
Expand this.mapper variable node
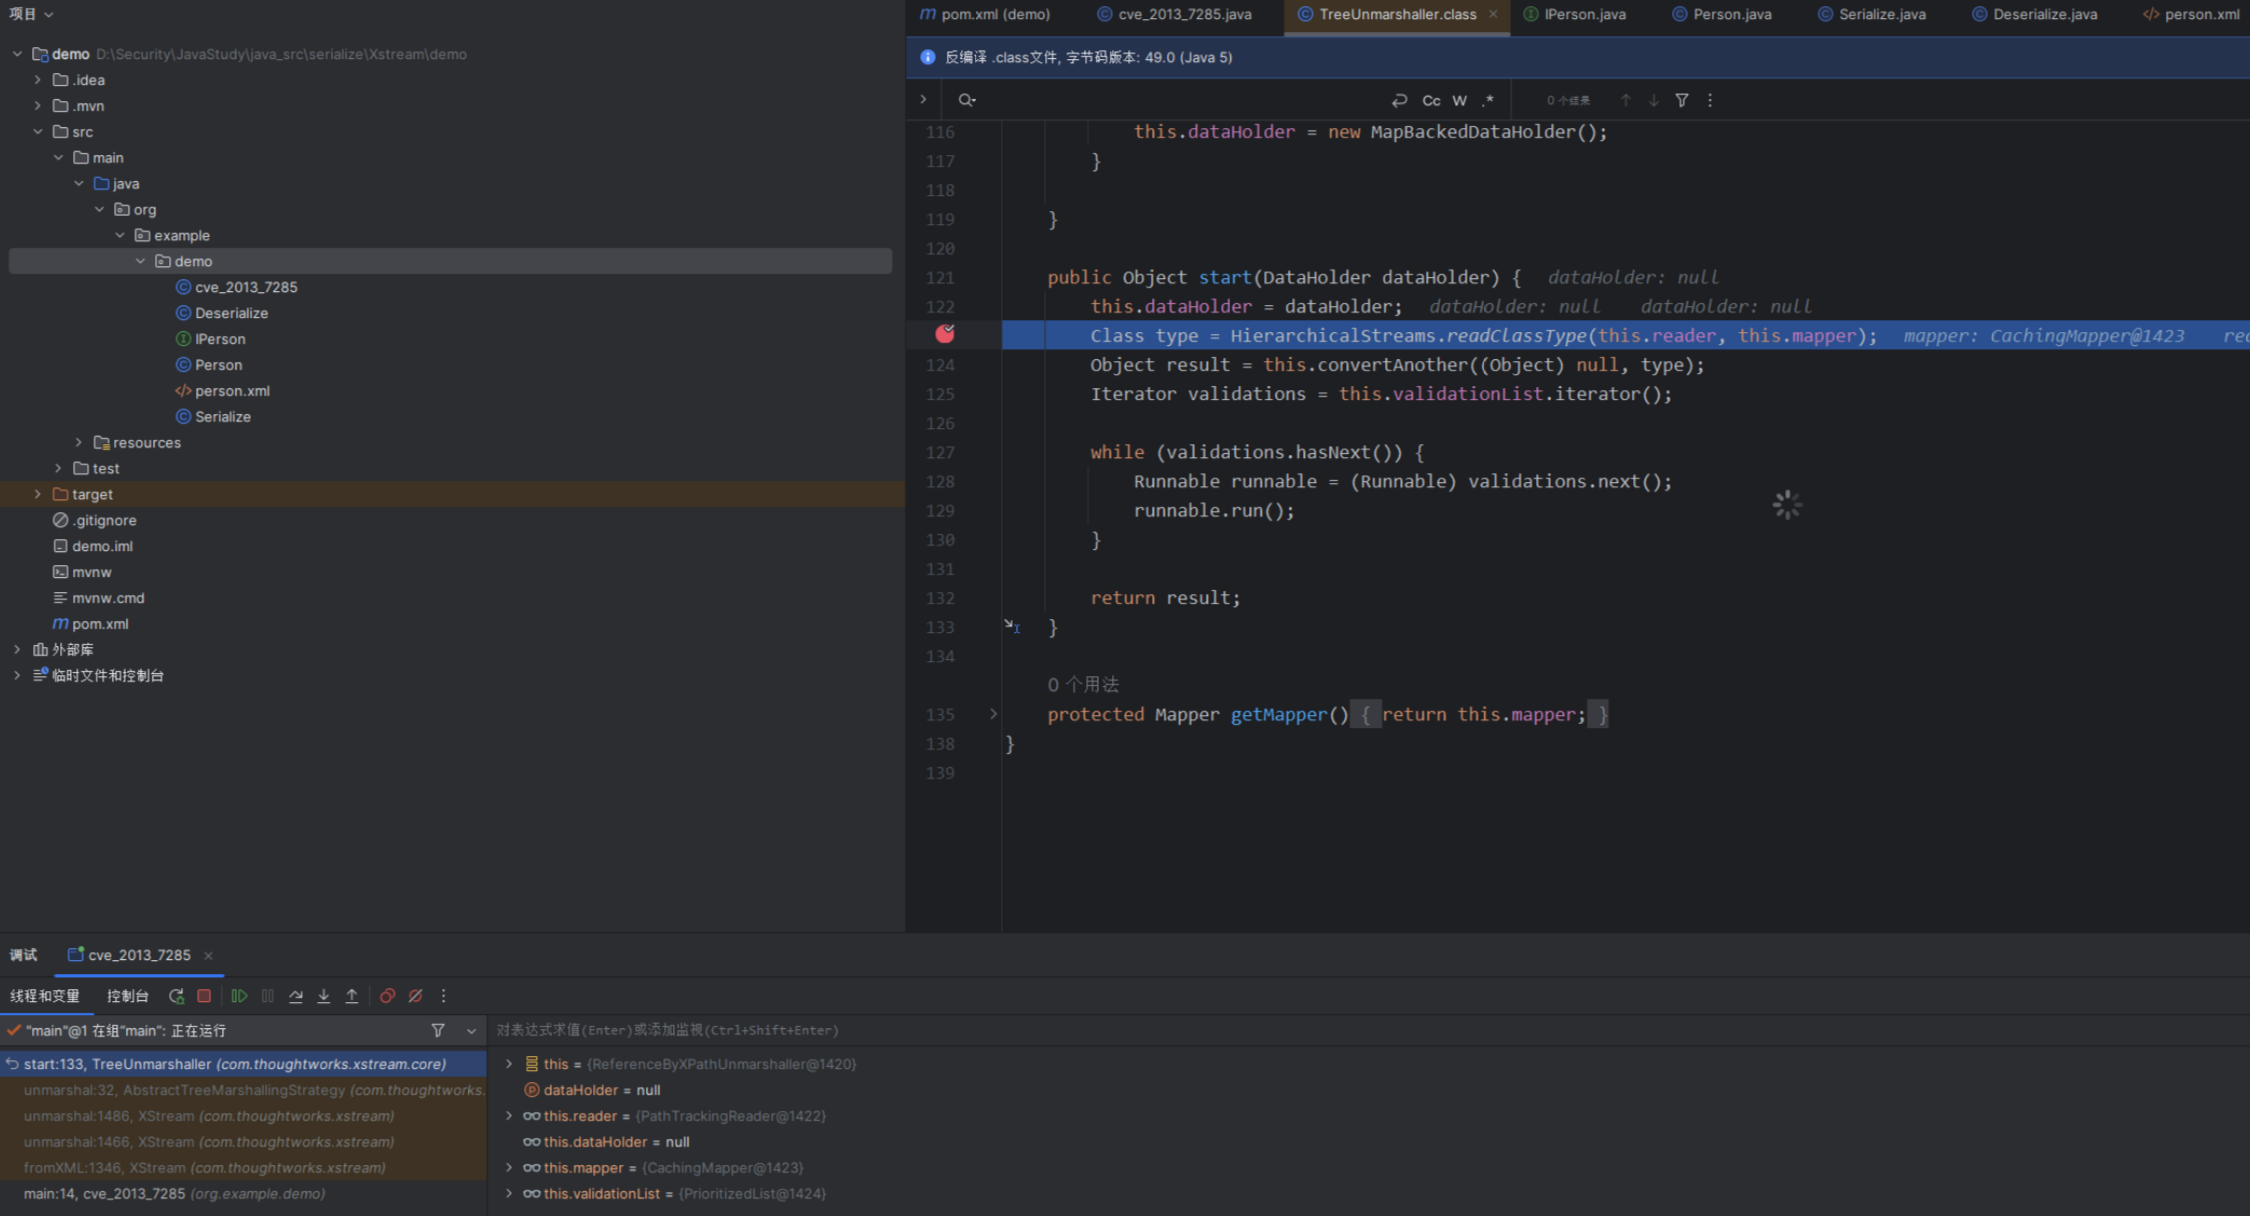pos(509,1168)
